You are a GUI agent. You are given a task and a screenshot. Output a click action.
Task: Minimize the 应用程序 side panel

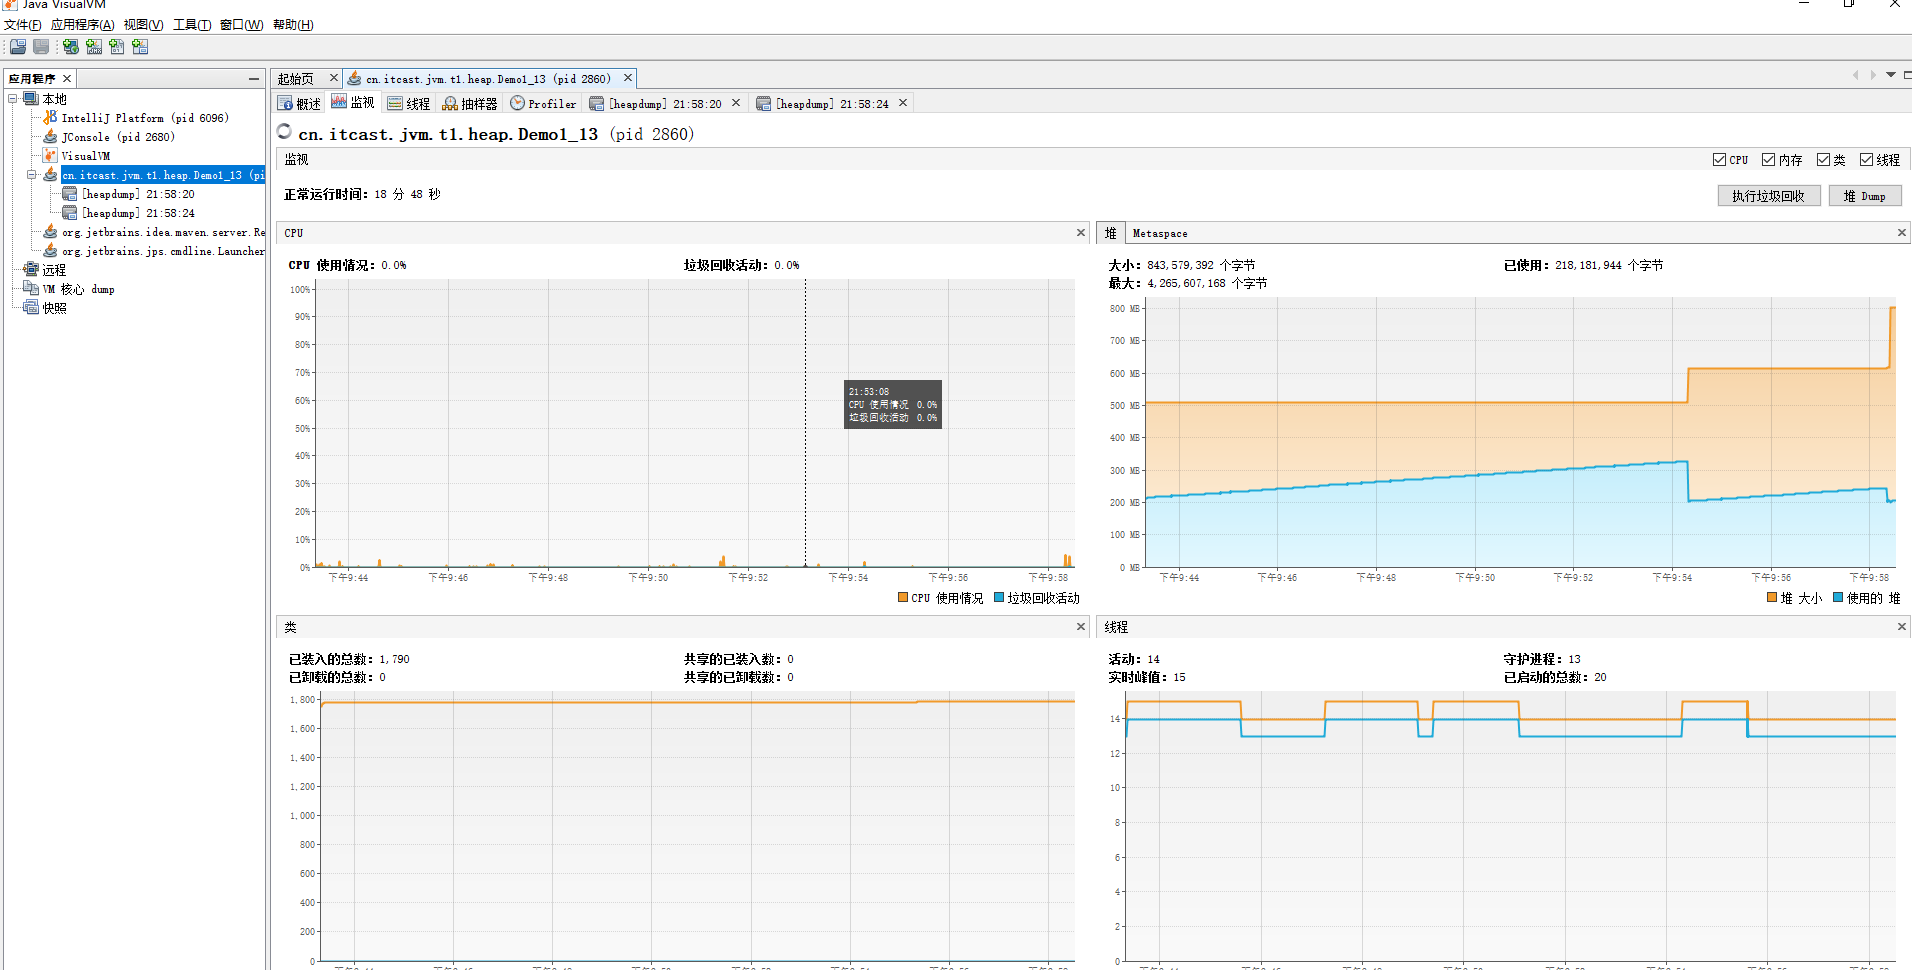tap(254, 79)
